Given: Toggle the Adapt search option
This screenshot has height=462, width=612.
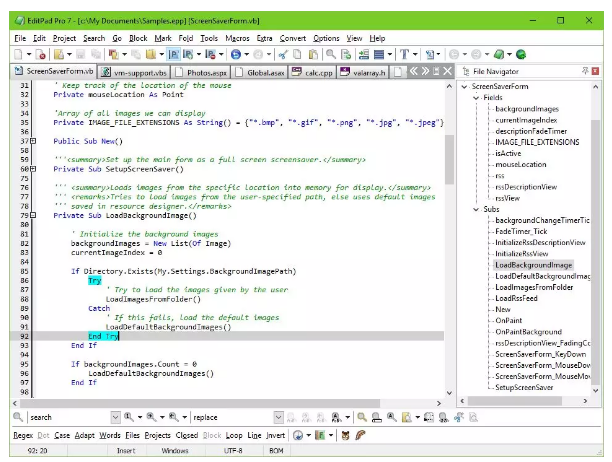Looking at the screenshot, I should [85, 435].
